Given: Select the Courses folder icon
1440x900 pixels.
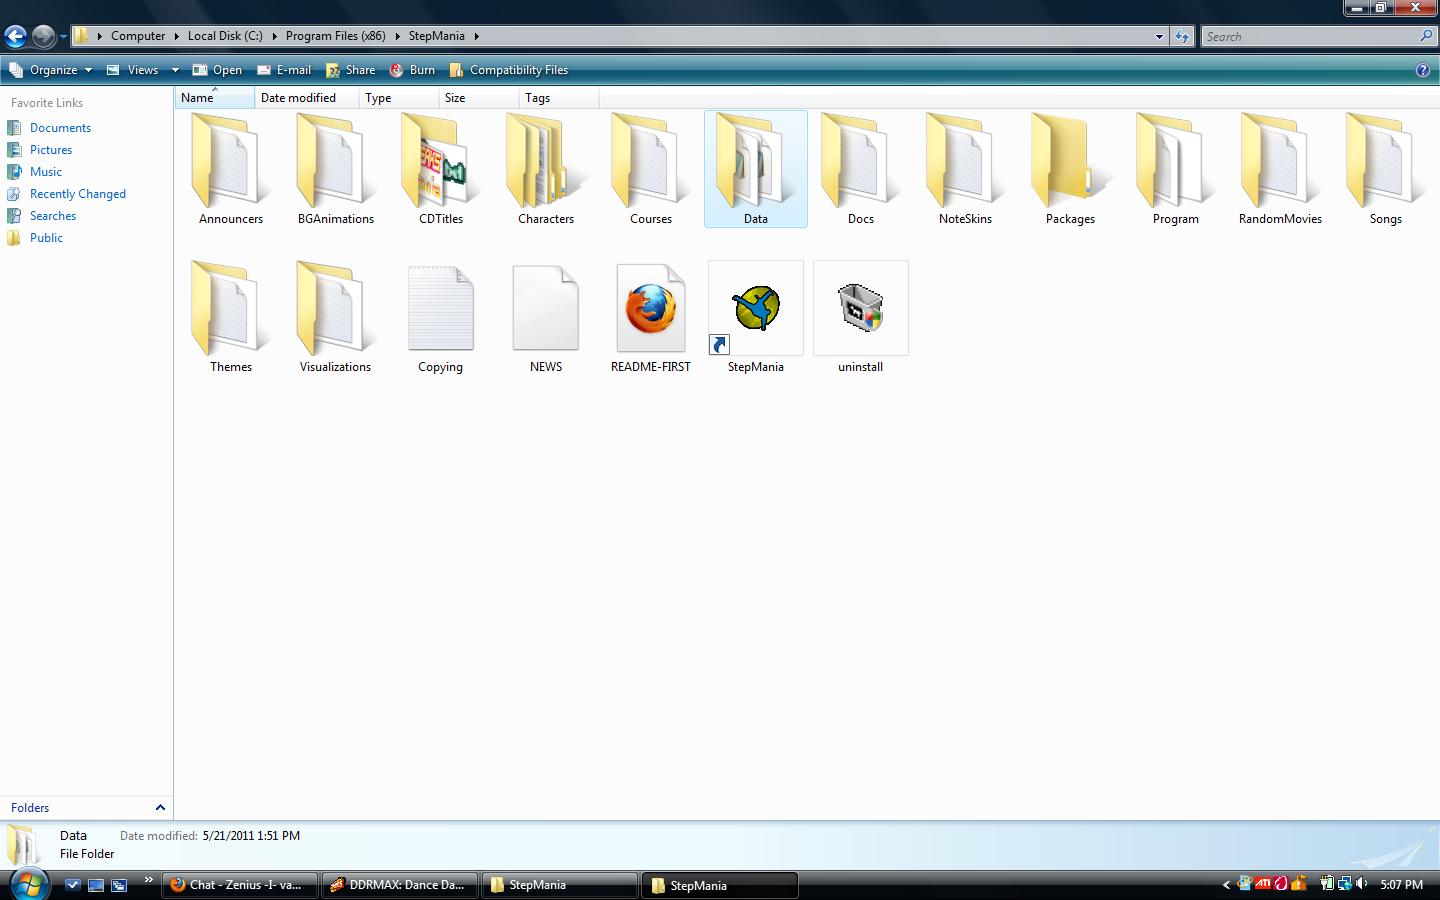Looking at the screenshot, I should (x=650, y=160).
